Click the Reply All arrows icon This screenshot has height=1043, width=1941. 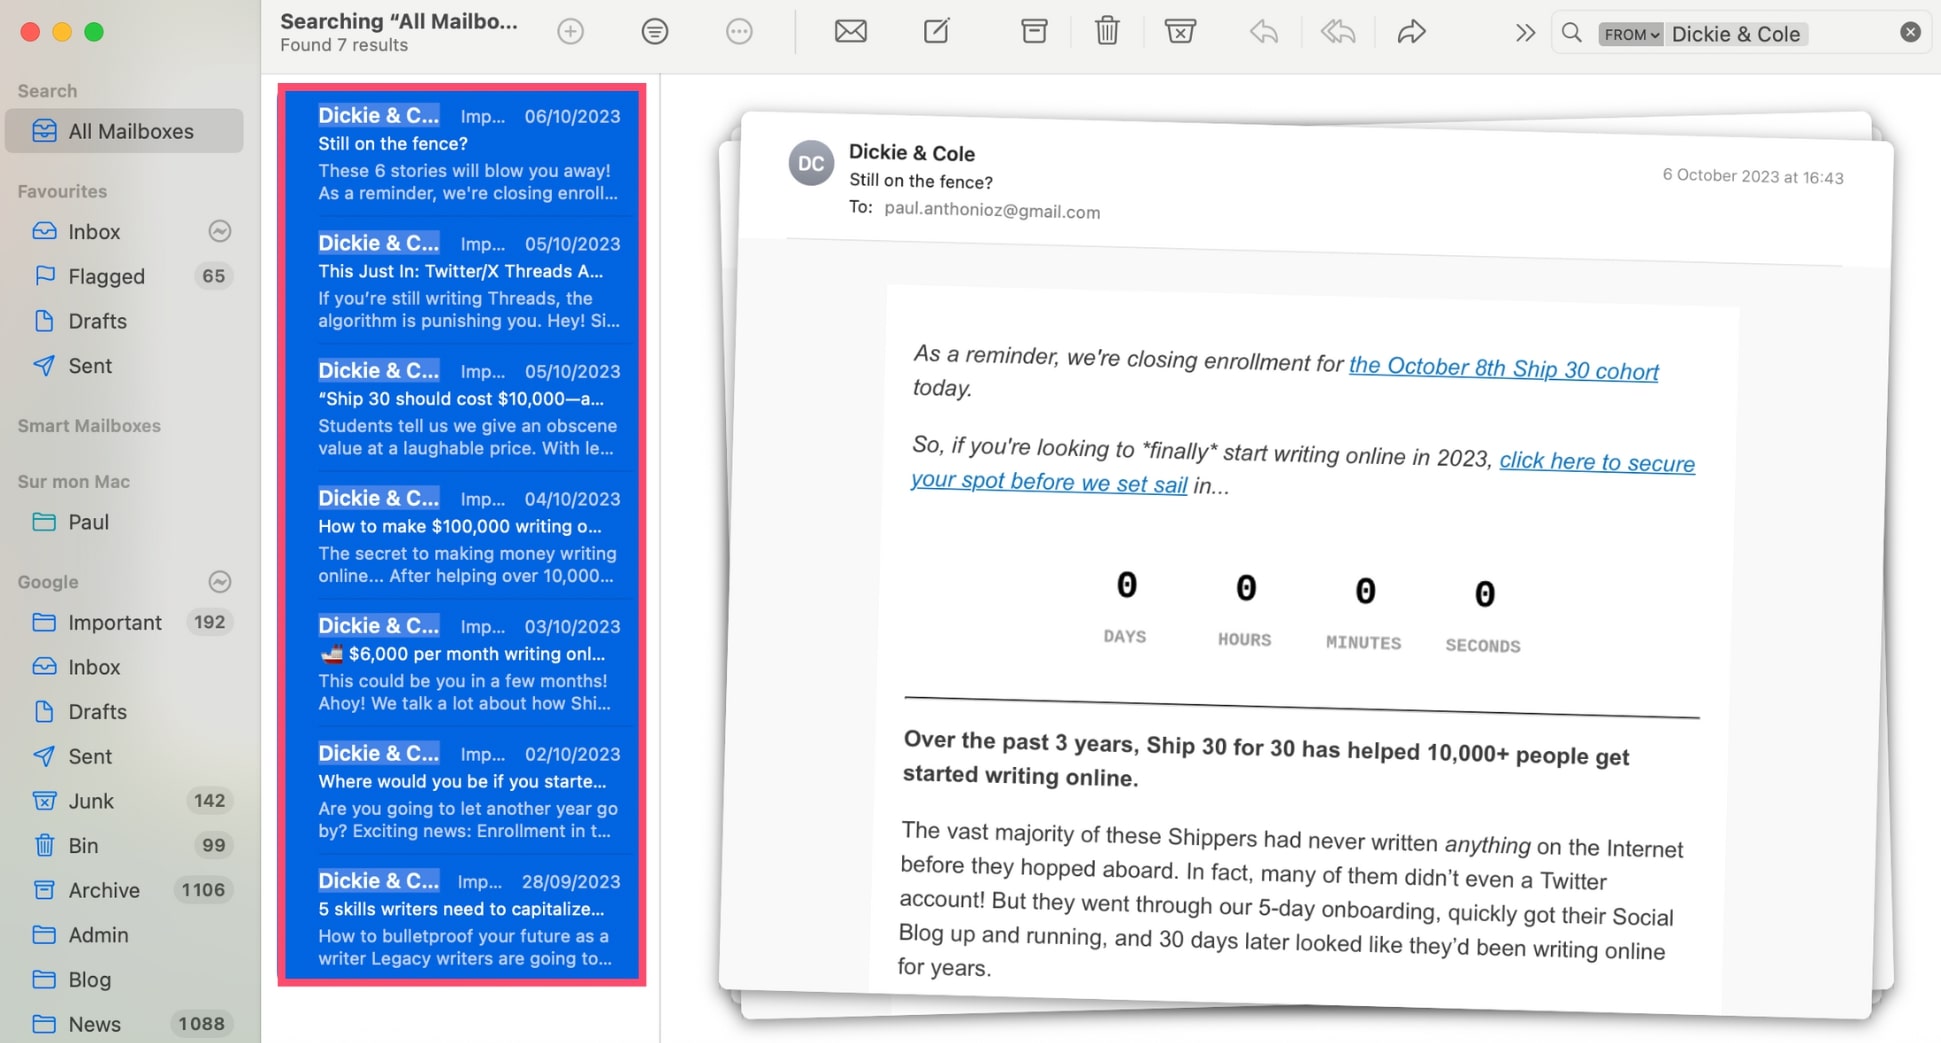pos(1338,32)
